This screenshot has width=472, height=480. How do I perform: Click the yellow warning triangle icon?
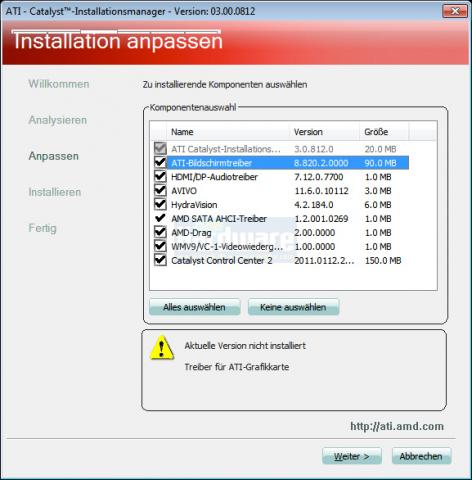tap(162, 348)
